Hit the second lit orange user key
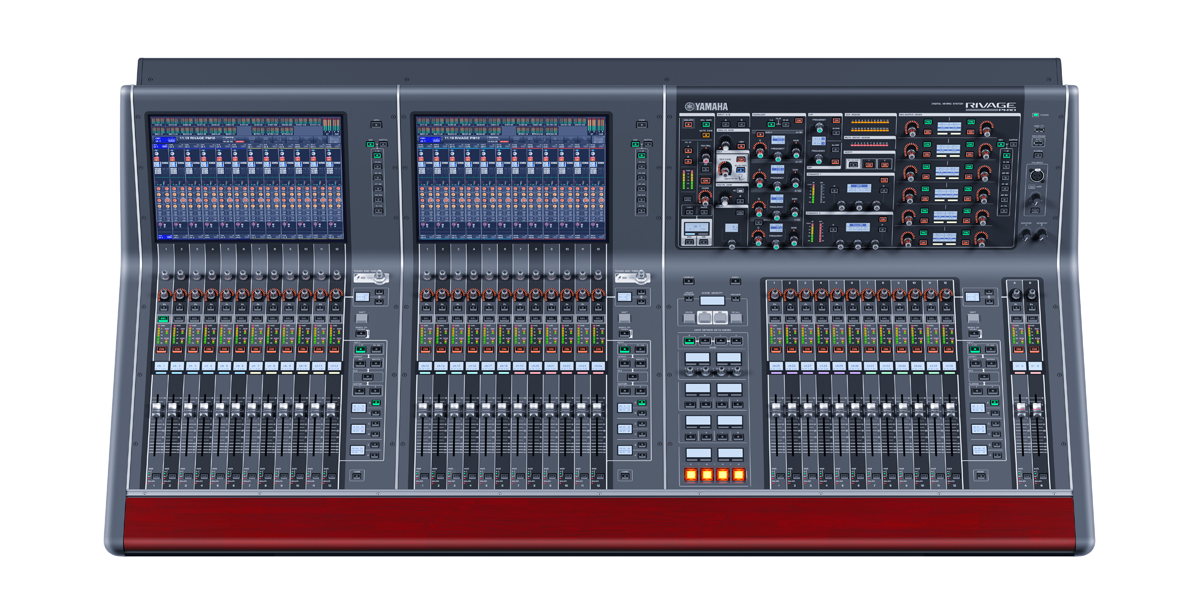1200x600 pixels. coord(707,474)
